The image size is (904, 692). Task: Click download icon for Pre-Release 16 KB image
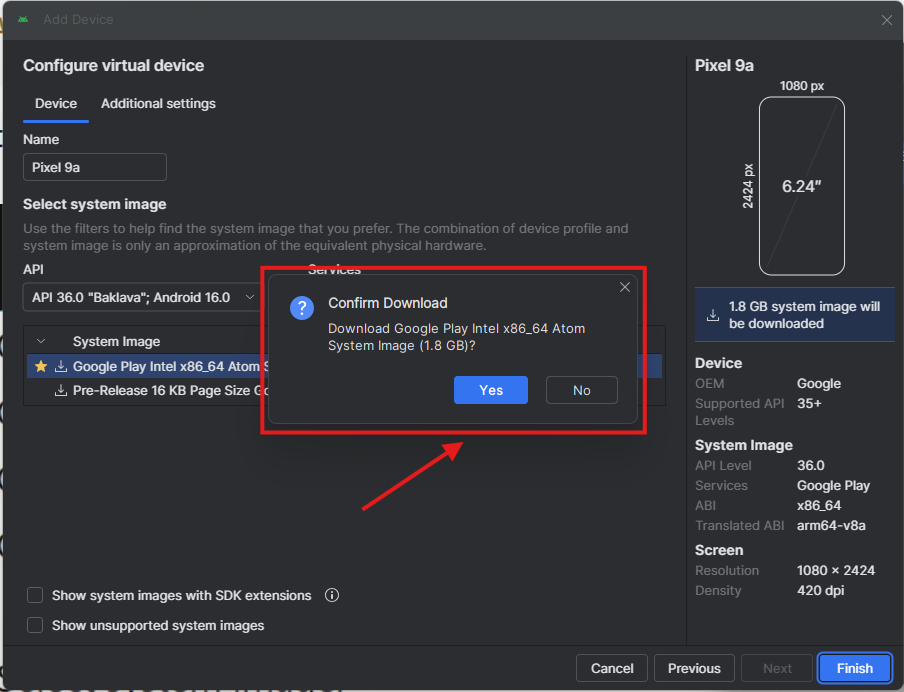point(60,390)
